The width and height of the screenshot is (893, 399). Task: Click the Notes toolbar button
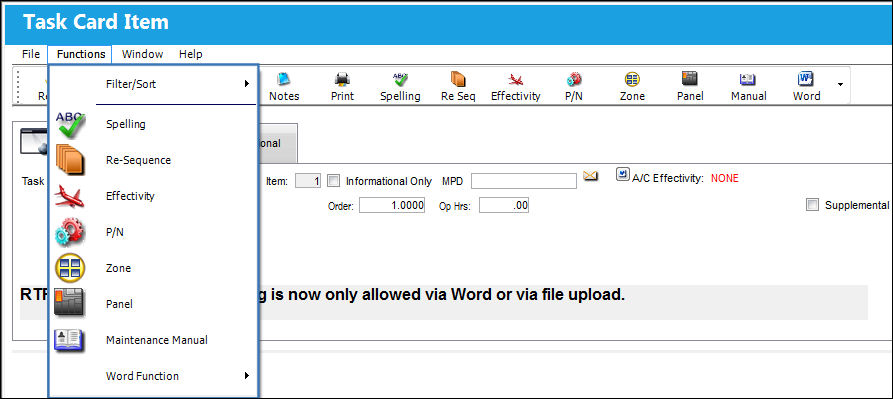(284, 87)
